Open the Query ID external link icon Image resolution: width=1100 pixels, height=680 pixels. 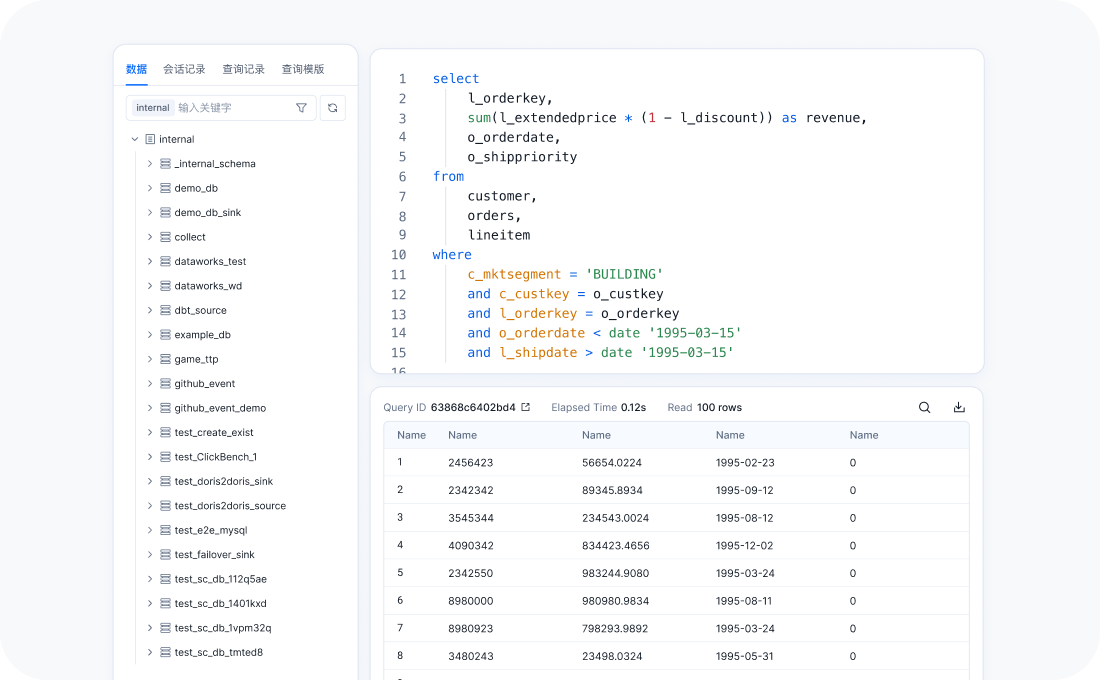click(526, 407)
